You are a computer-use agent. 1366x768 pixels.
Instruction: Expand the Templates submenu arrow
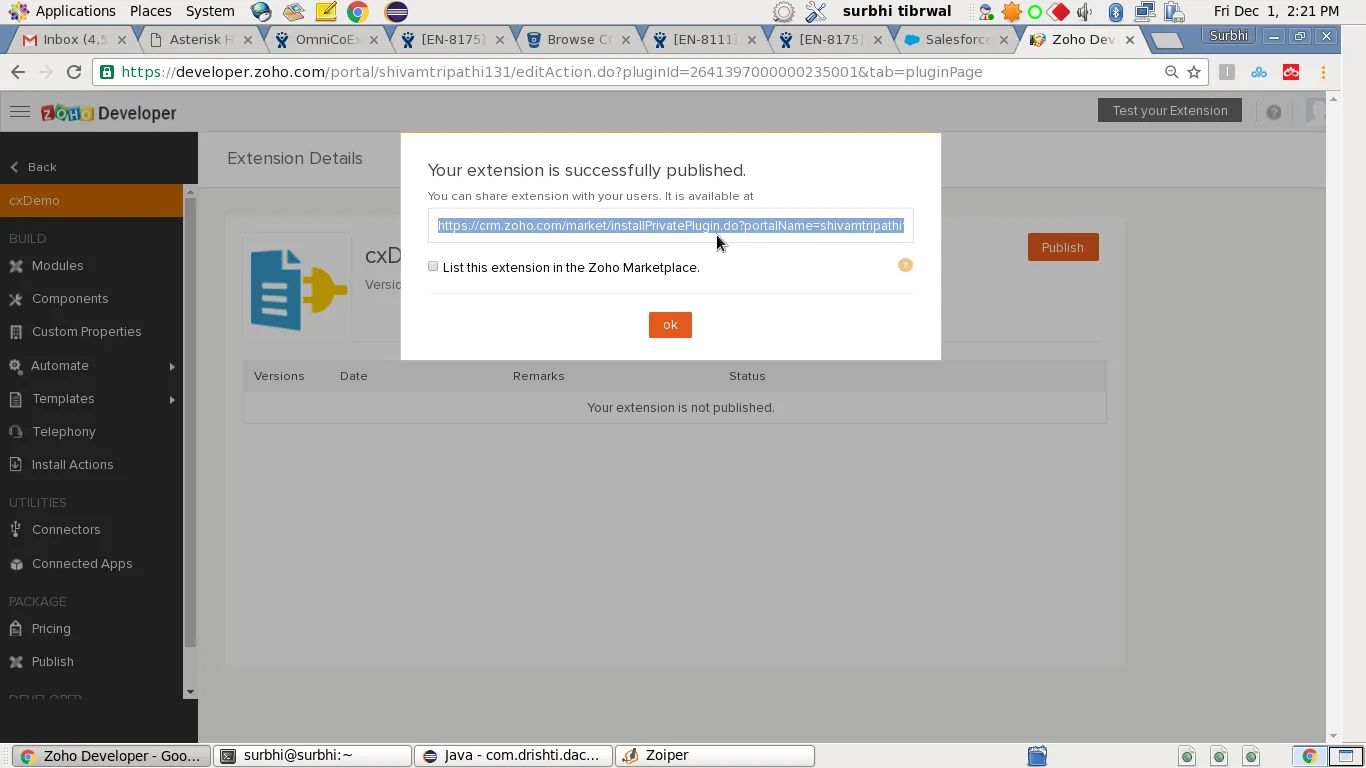tap(172, 399)
